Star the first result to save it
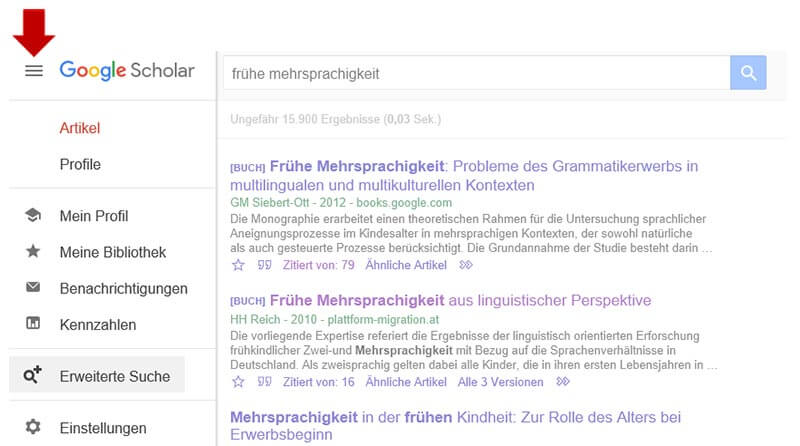Viewport: 800px width, 446px height. pos(238,265)
